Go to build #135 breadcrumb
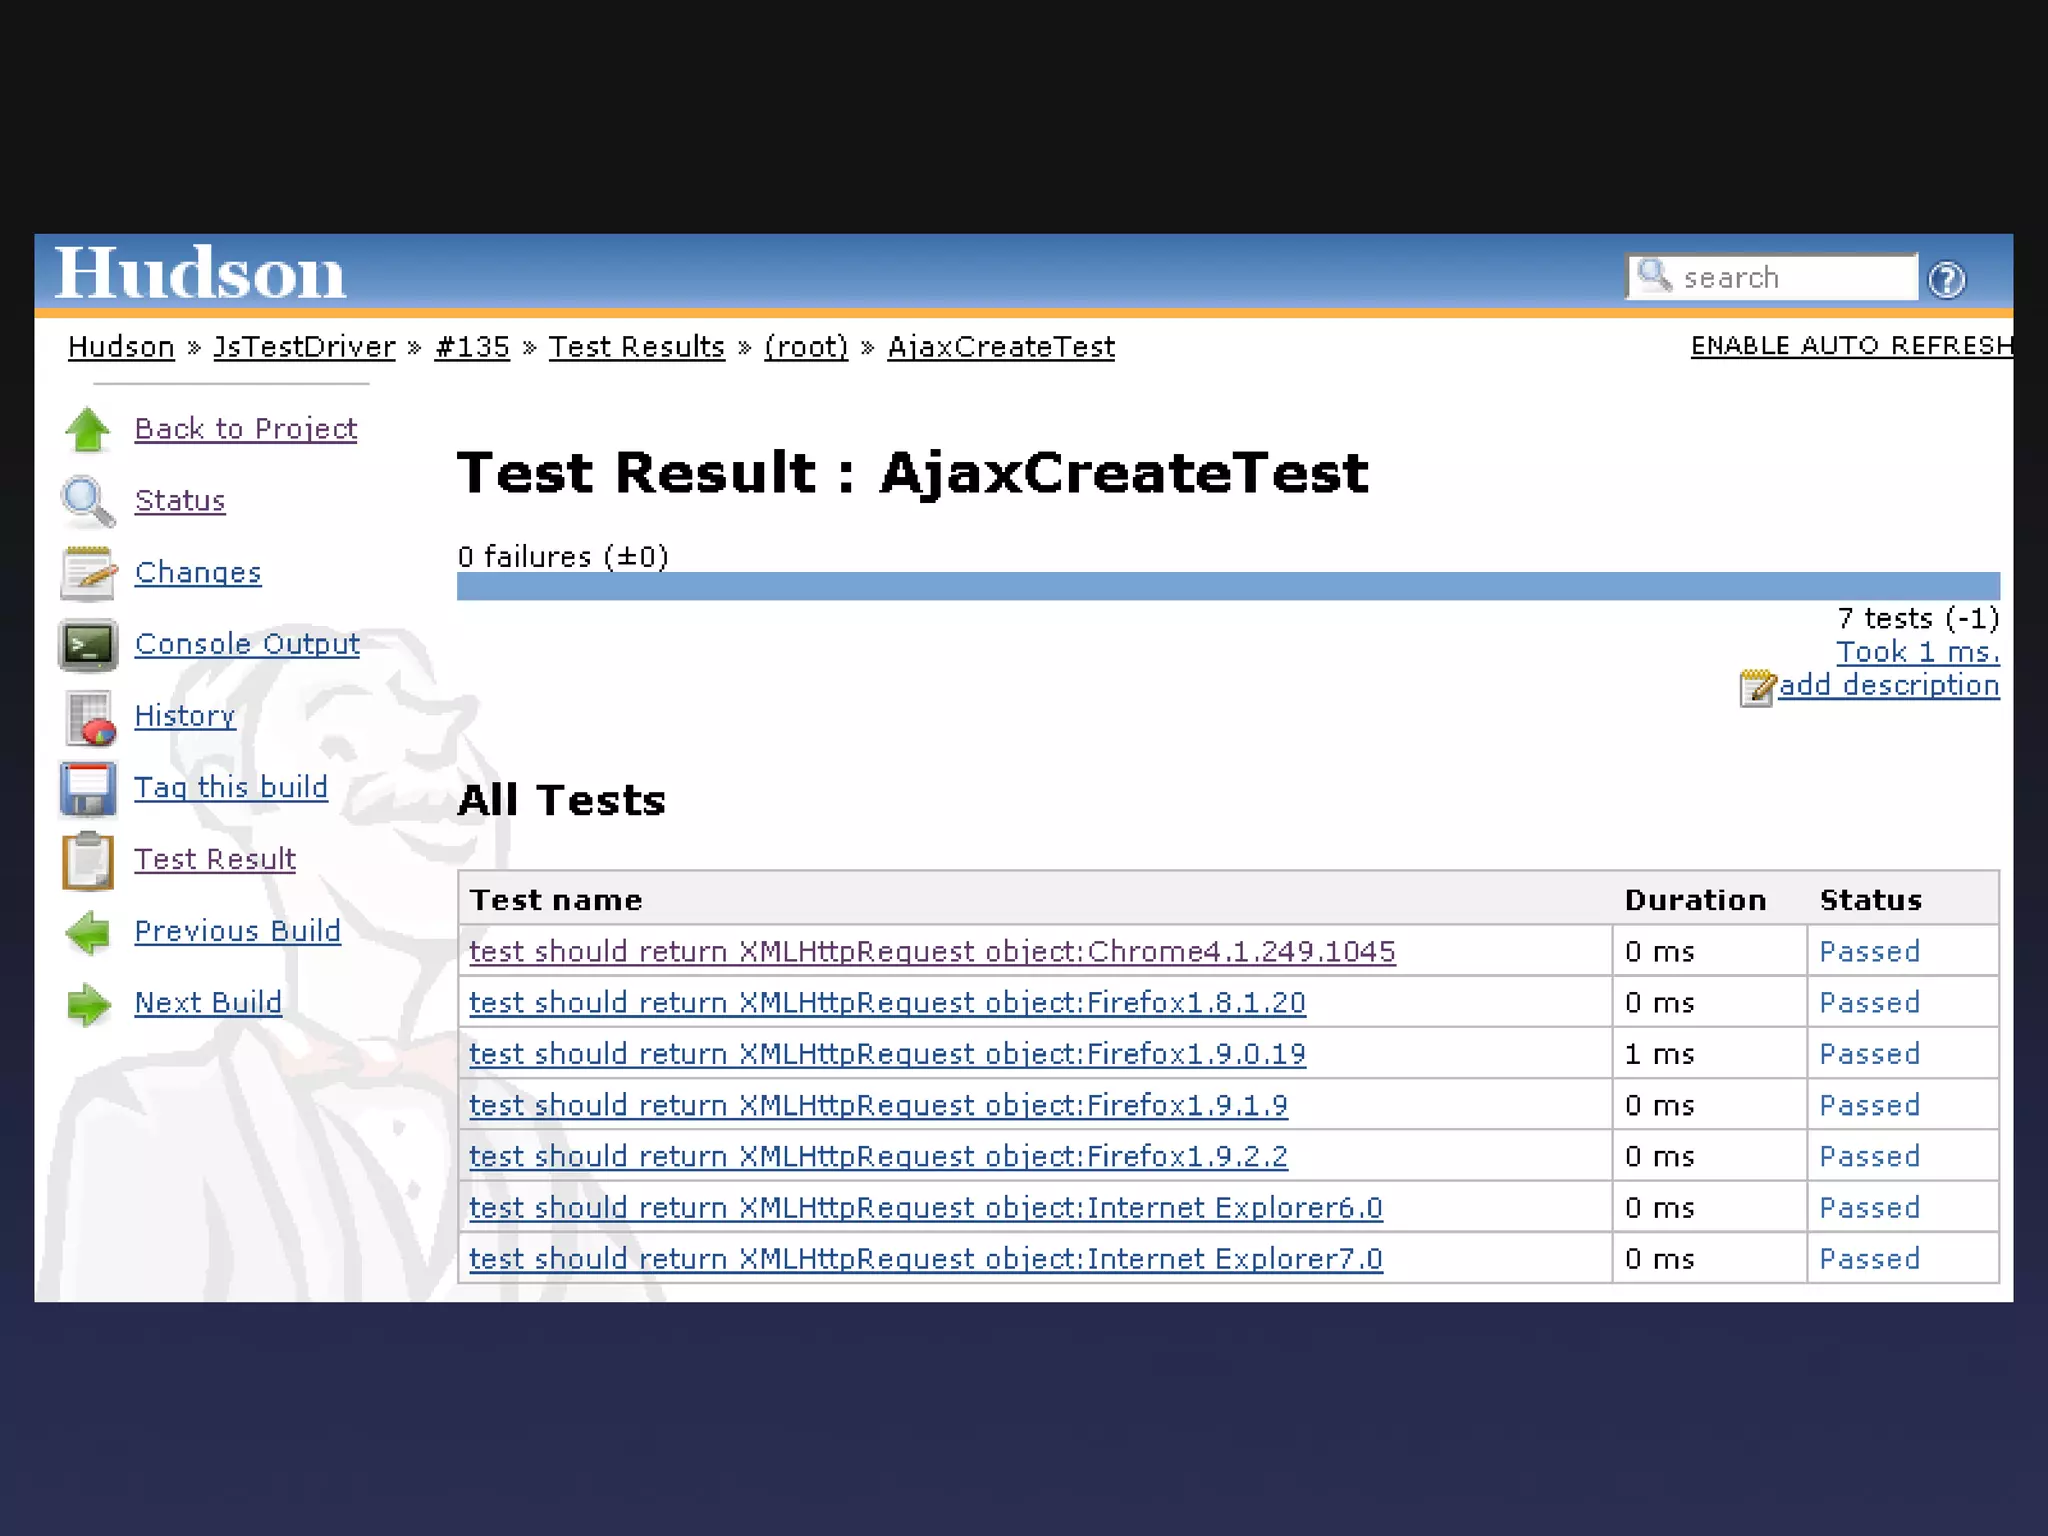This screenshot has width=2048, height=1536. 472,347
